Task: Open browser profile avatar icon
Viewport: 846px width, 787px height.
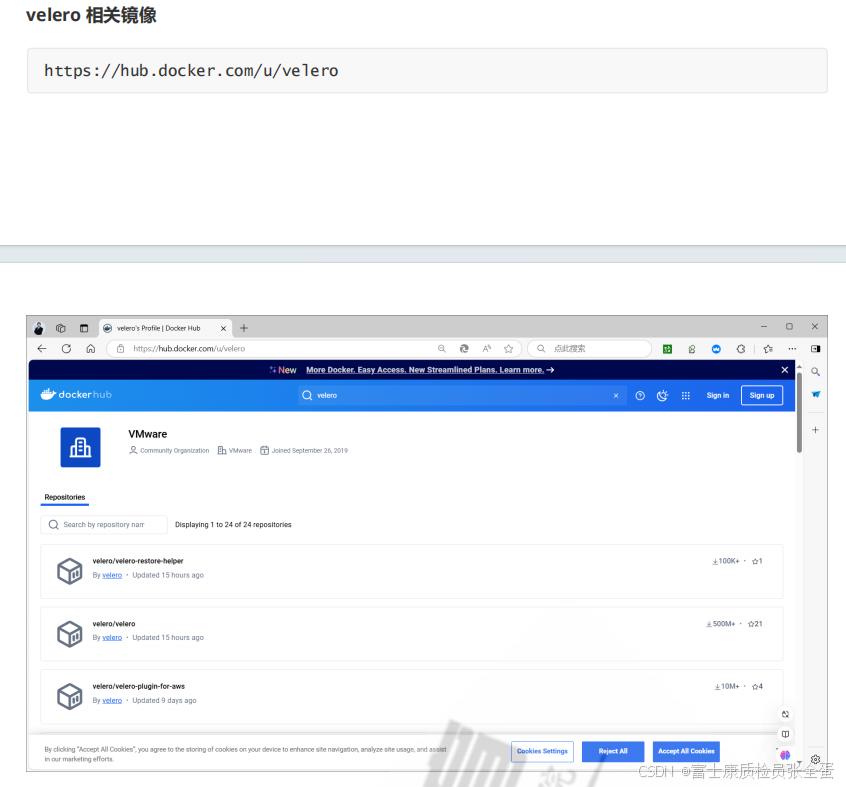Action: (x=39, y=328)
